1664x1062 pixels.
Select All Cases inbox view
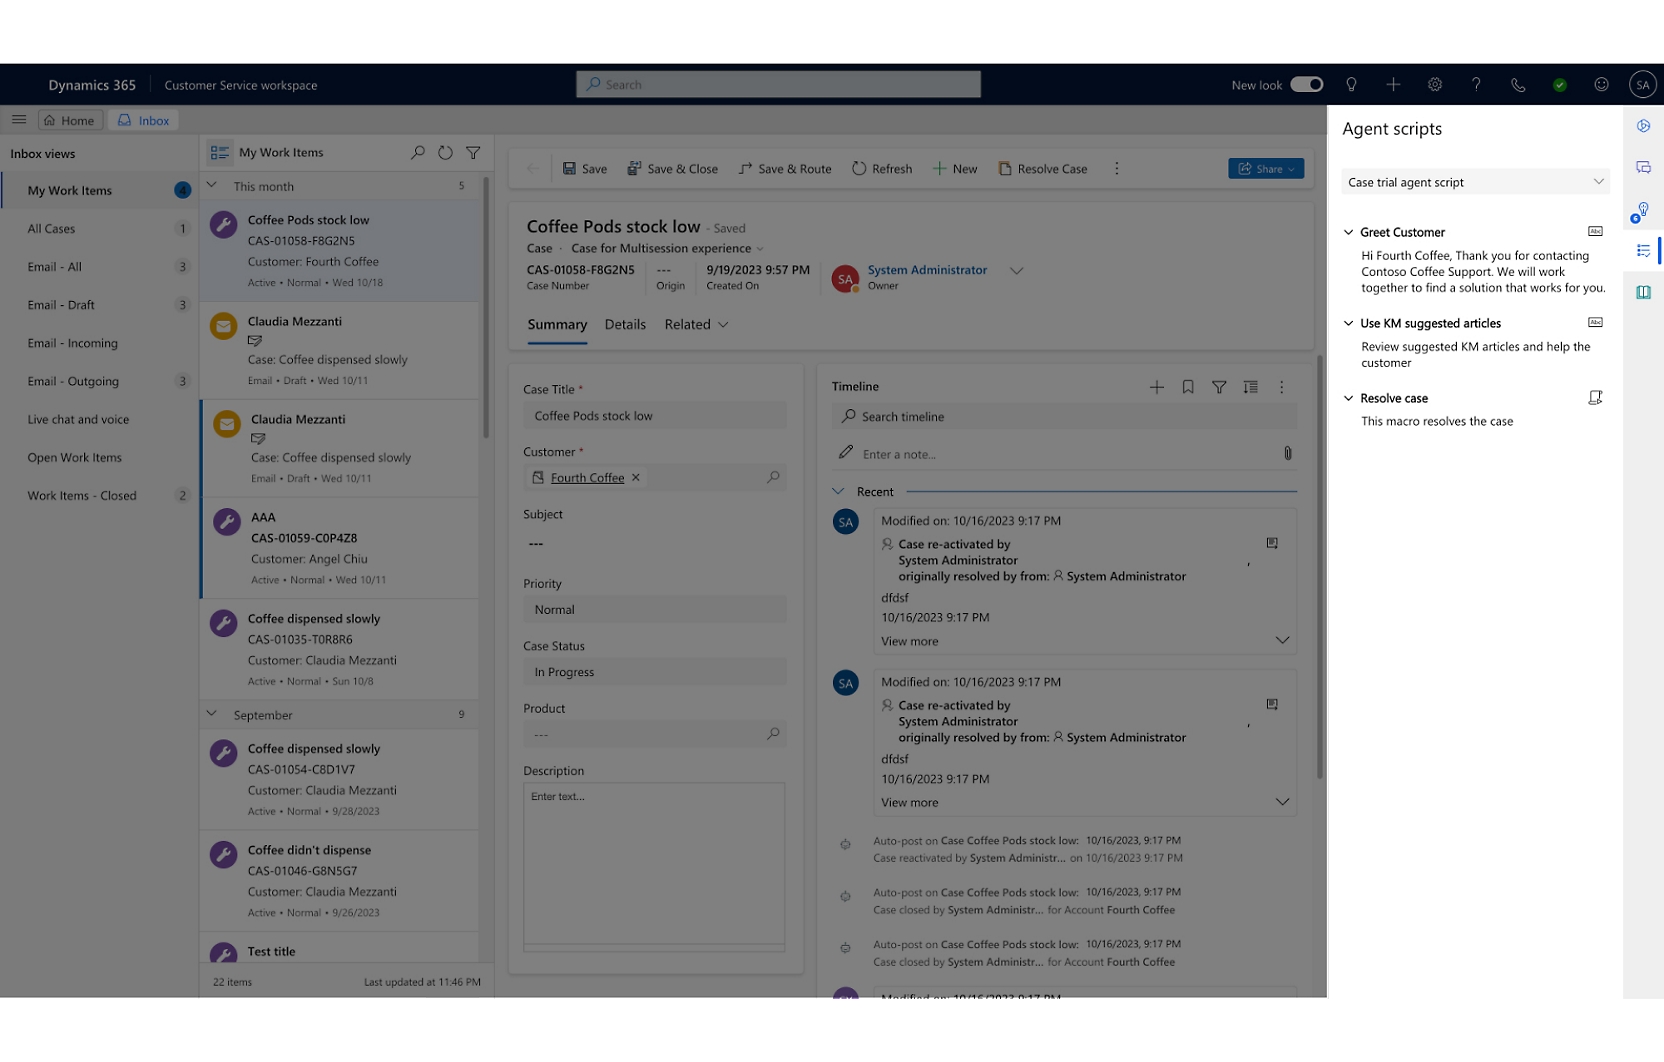click(98, 228)
